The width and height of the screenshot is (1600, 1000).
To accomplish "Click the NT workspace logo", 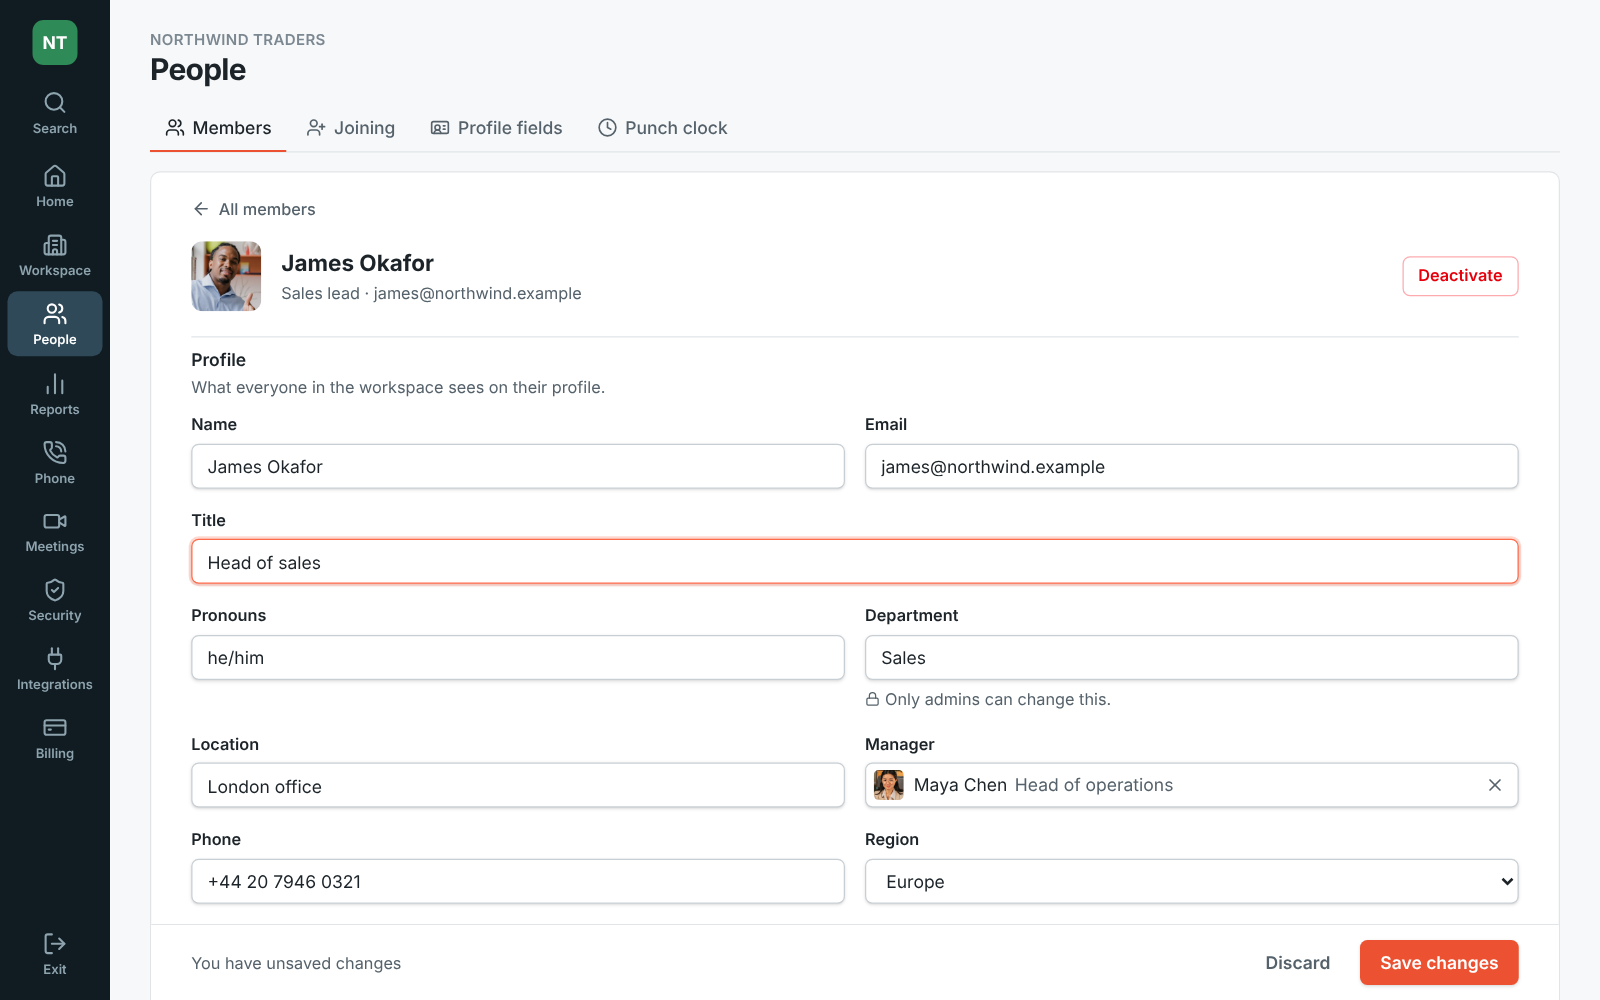I will point(55,43).
